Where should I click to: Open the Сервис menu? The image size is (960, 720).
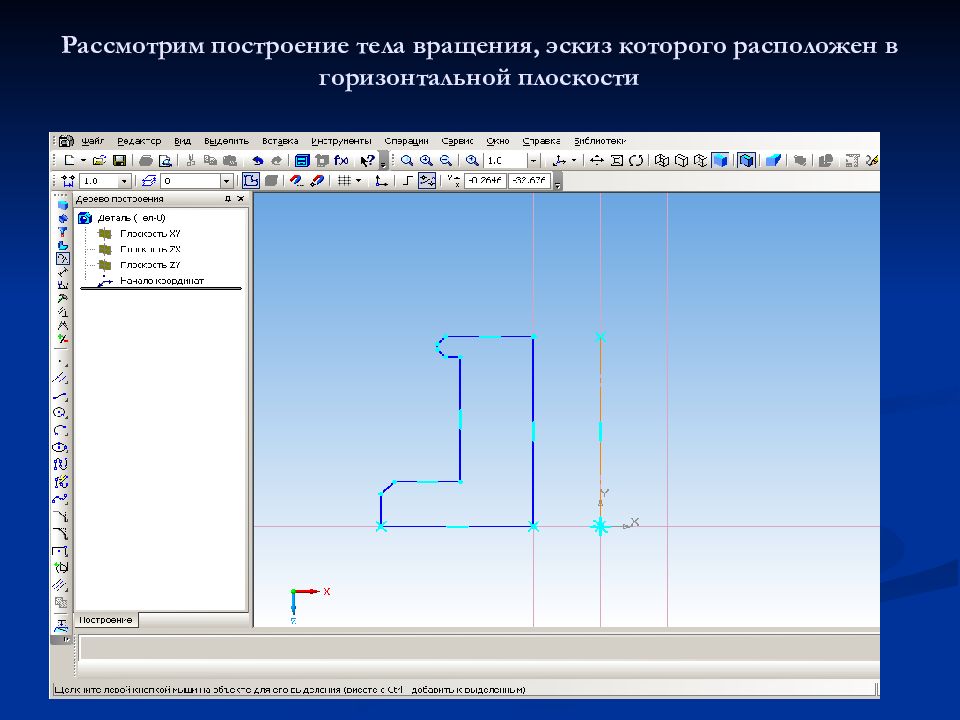tap(457, 141)
